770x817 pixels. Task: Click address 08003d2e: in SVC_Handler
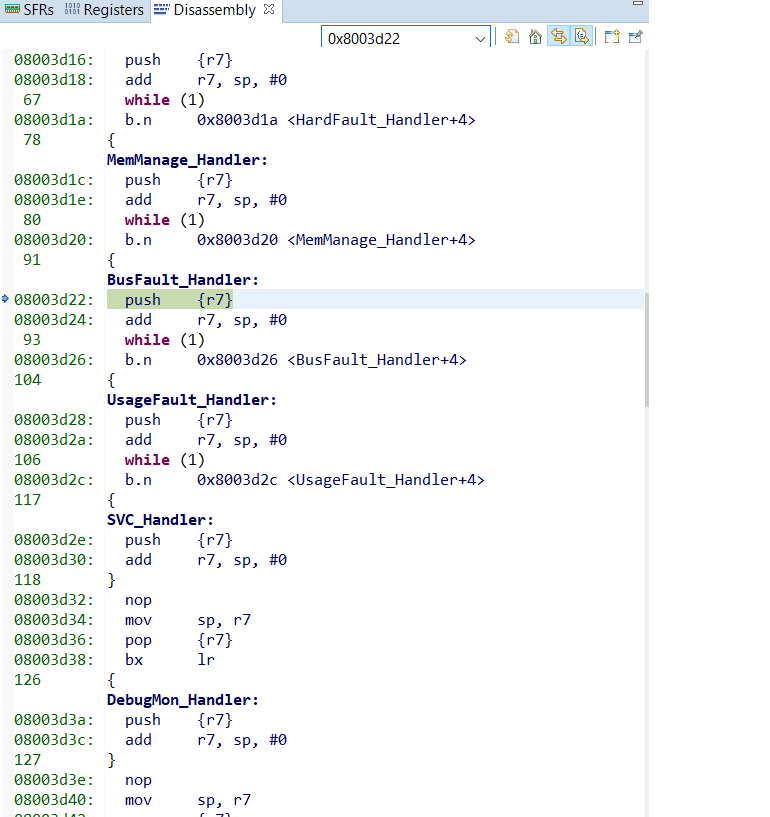coord(54,540)
